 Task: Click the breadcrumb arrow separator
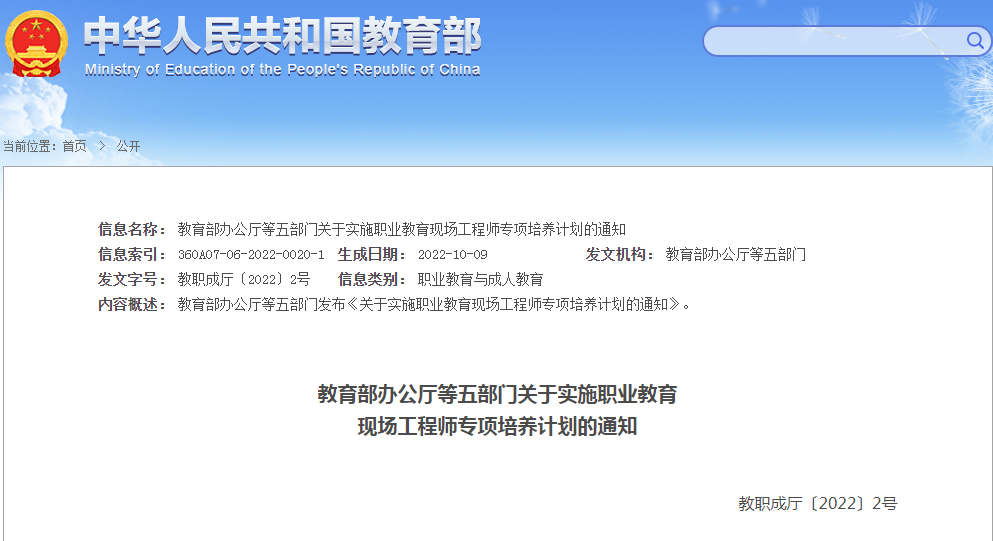[x=101, y=146]
